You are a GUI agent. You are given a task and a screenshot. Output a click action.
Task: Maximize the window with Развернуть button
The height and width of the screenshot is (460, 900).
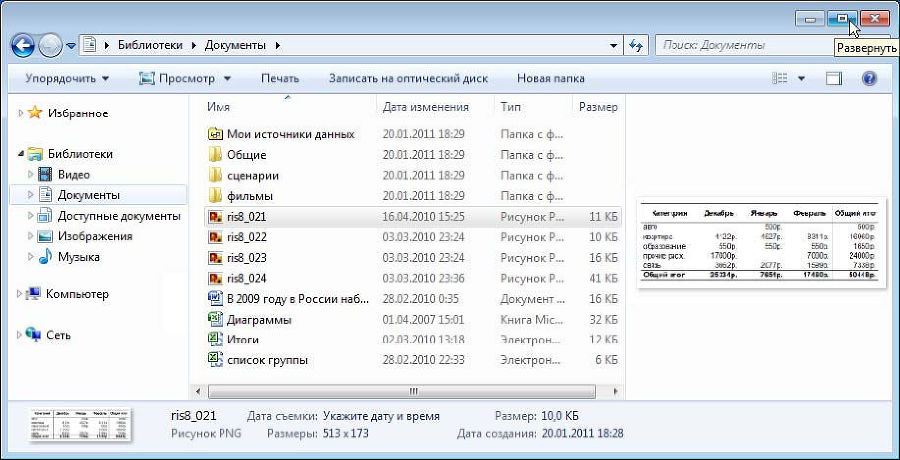(x=843, y=19)
